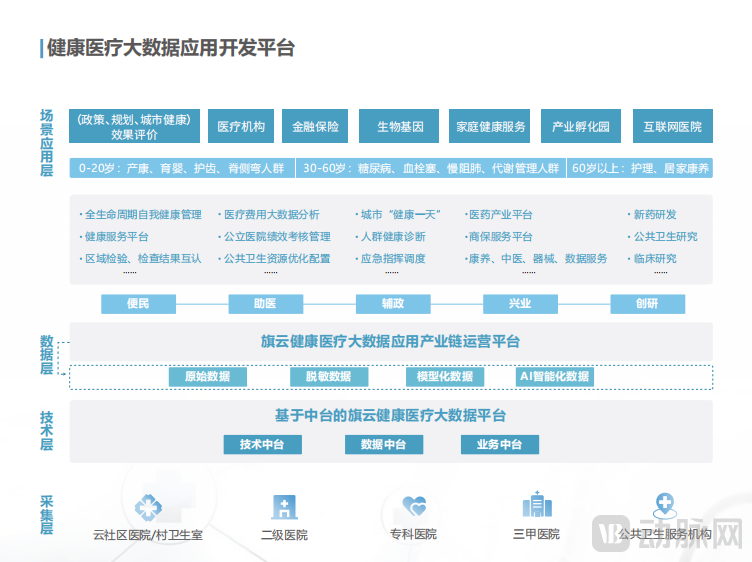752x562 pixels.
Task: Click the 公共卫生researching item 公共卫生研究
Action: [663, 236]
